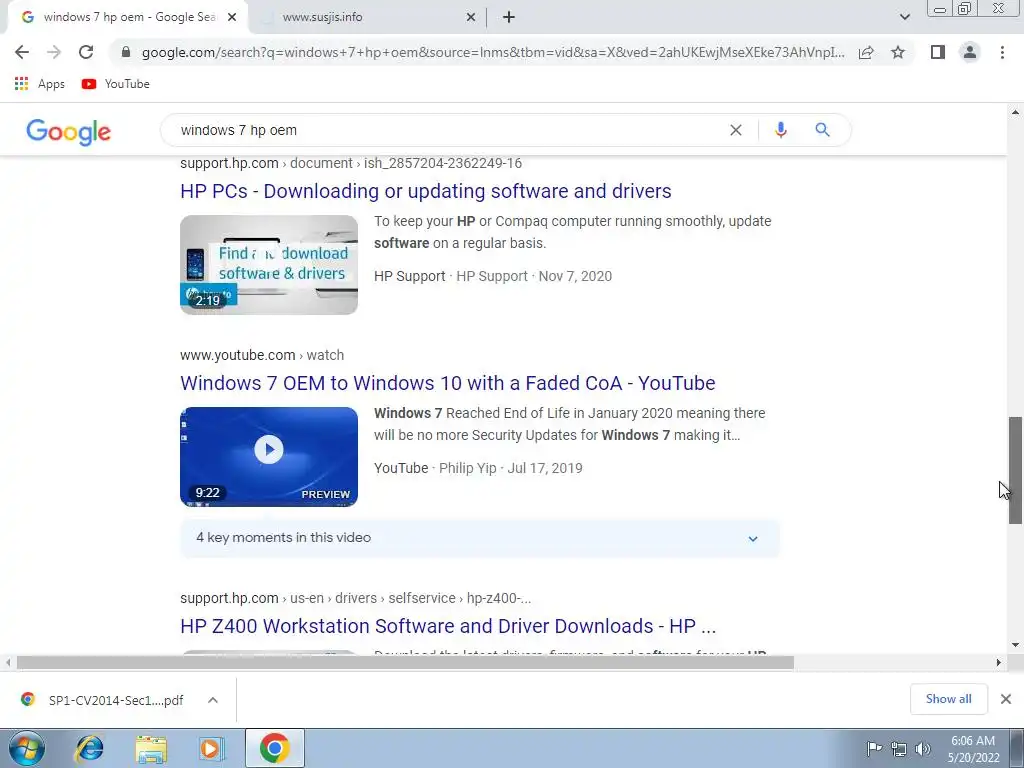
Task: Open the tab search dropdown arrow
Action: click(x=904, y=17)
